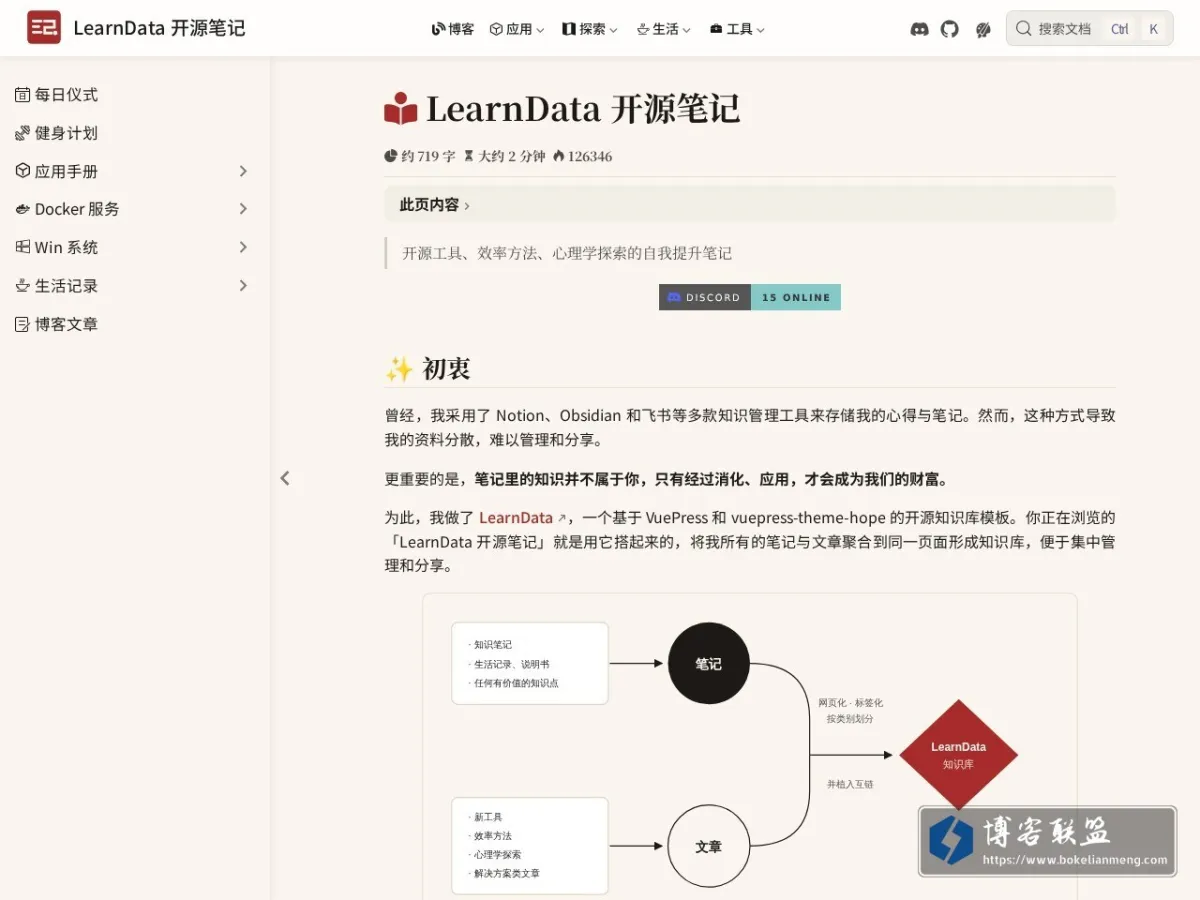This screenshot has width=1200, height=900.
Task: Click the Discord 15 online badge
Action: (x=750, y=297)
